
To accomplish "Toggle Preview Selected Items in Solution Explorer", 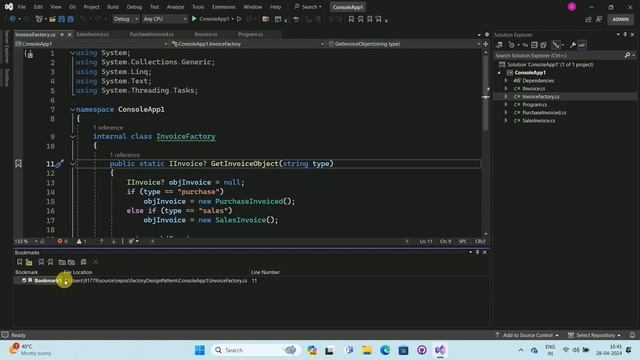I will click(582, 45).
